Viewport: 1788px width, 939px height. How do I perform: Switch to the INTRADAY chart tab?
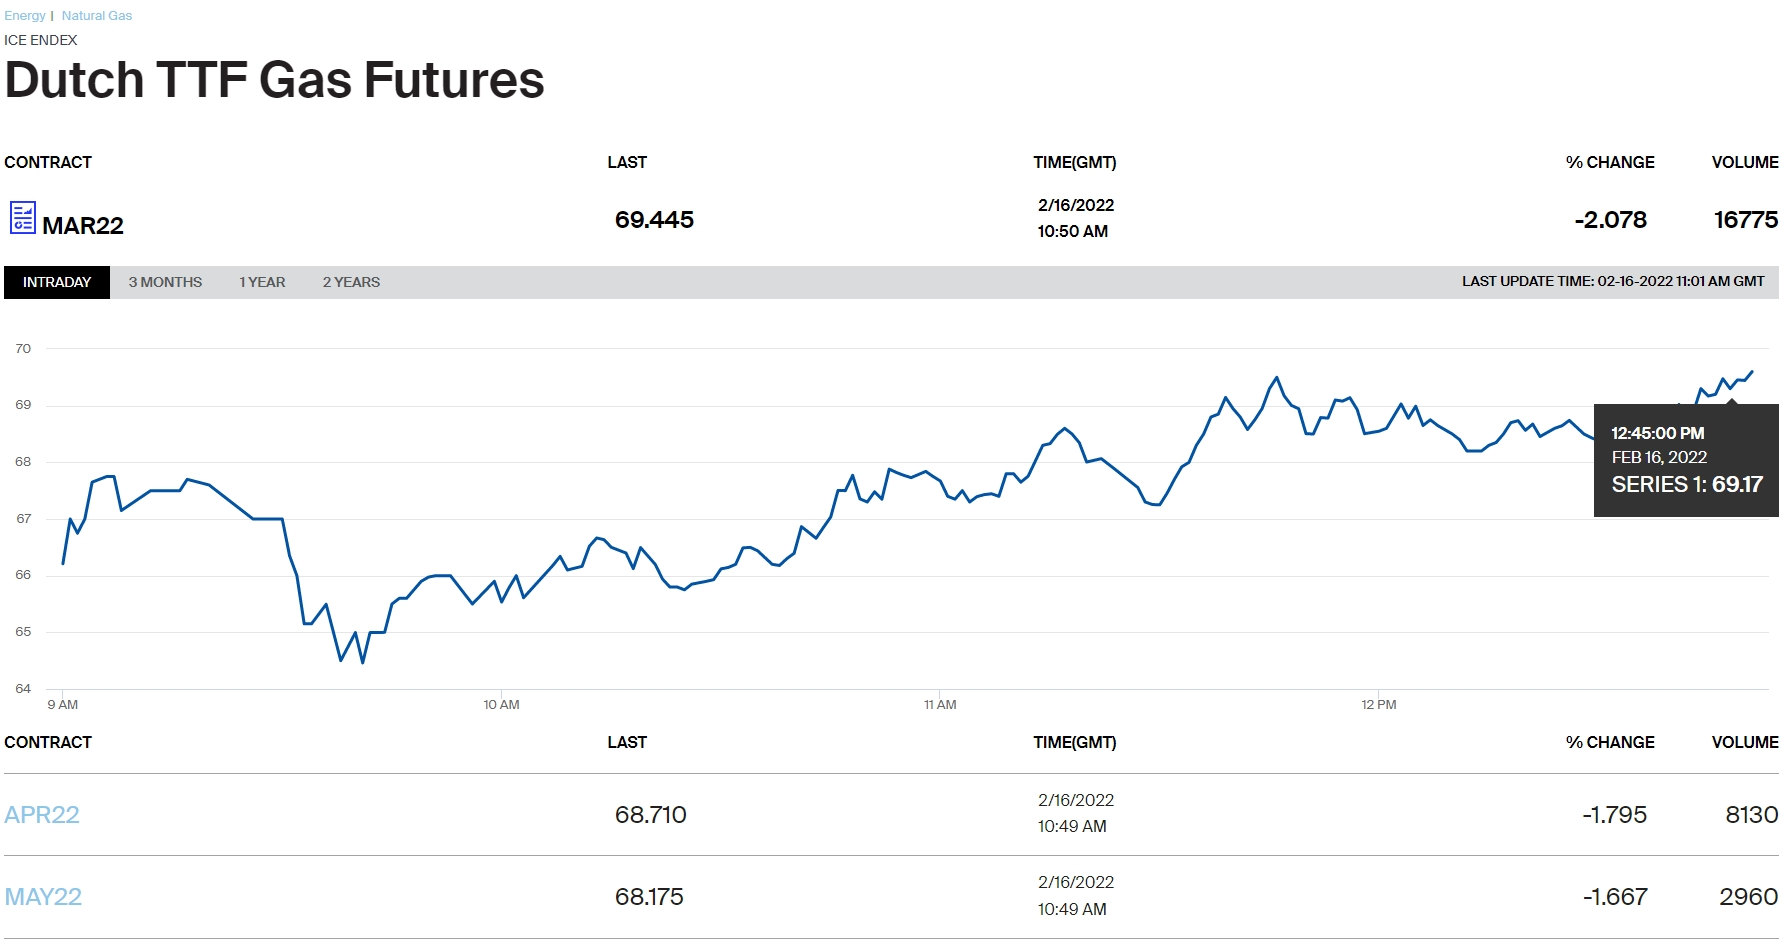[57, 282]
